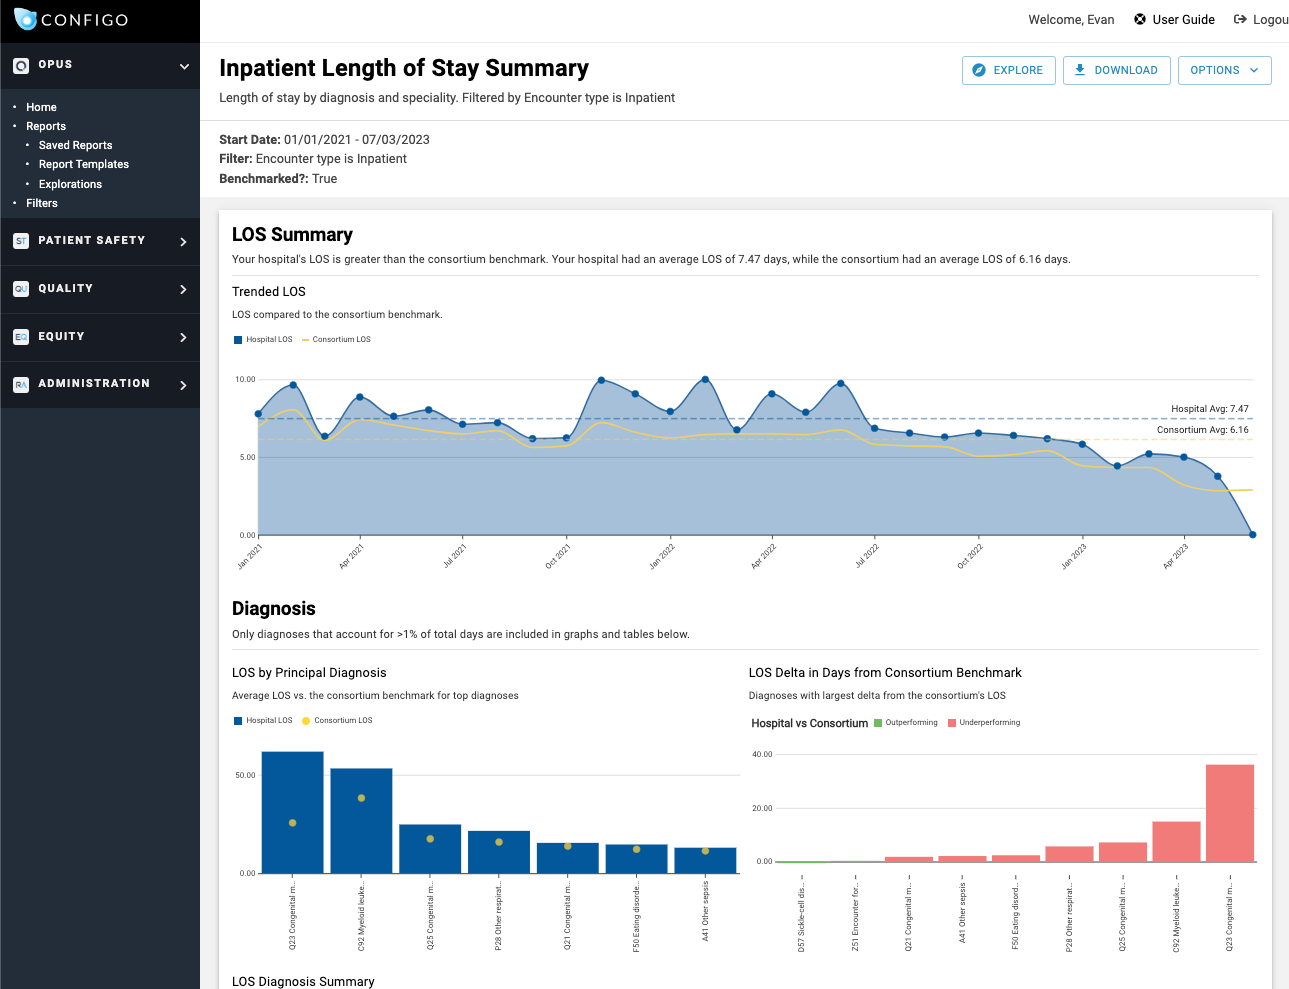Screen dimensions: 1289x989
Task: Click the Quality QU icon
Action: (x=21, y=289)
